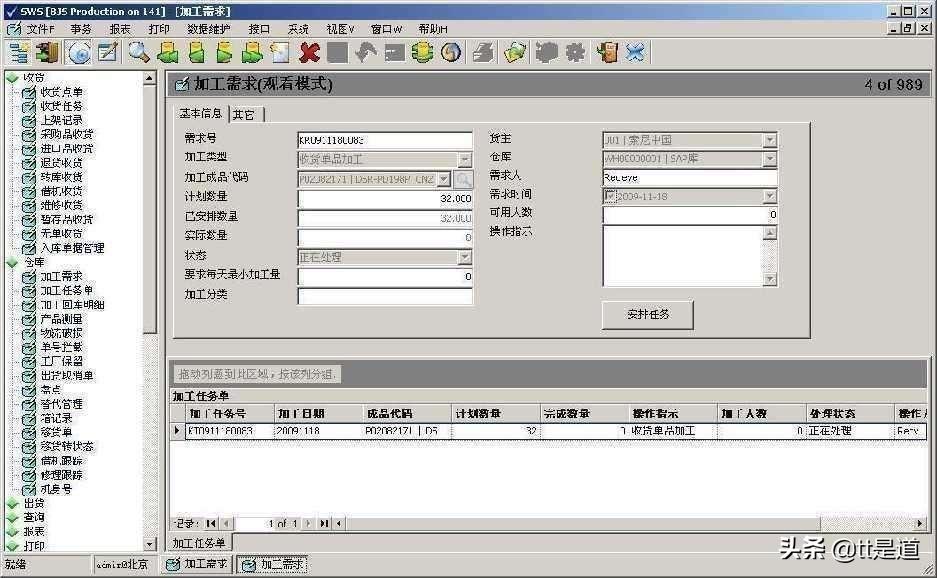Open the 数据维护 menu
937x578 pixels.
[x=209, y=29]
